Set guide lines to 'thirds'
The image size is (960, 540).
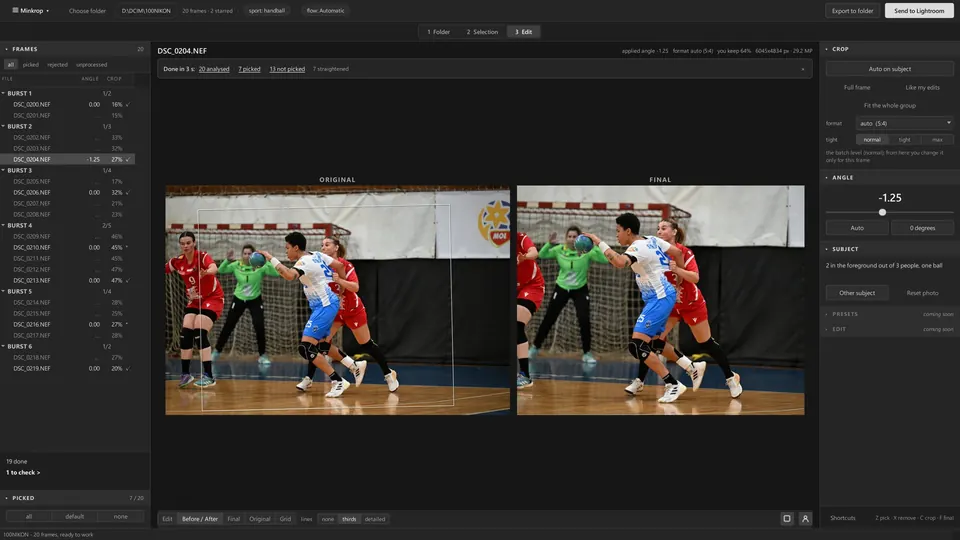(349, 519)
